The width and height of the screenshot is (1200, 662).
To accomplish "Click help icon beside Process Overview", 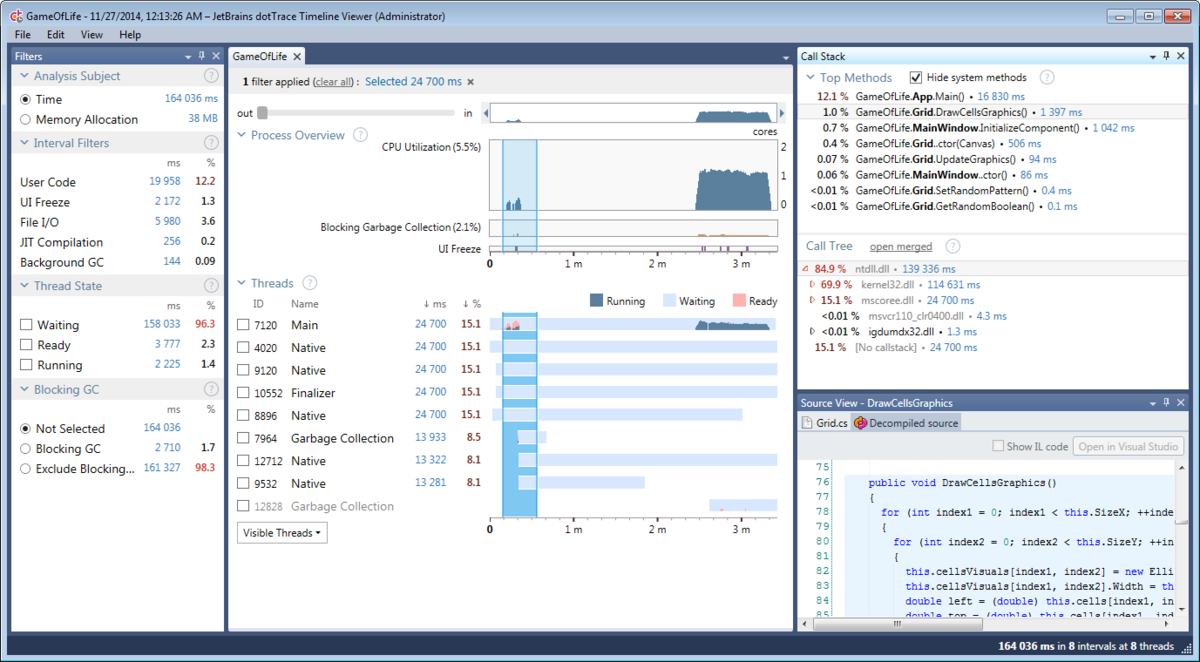I will point(360,135).
